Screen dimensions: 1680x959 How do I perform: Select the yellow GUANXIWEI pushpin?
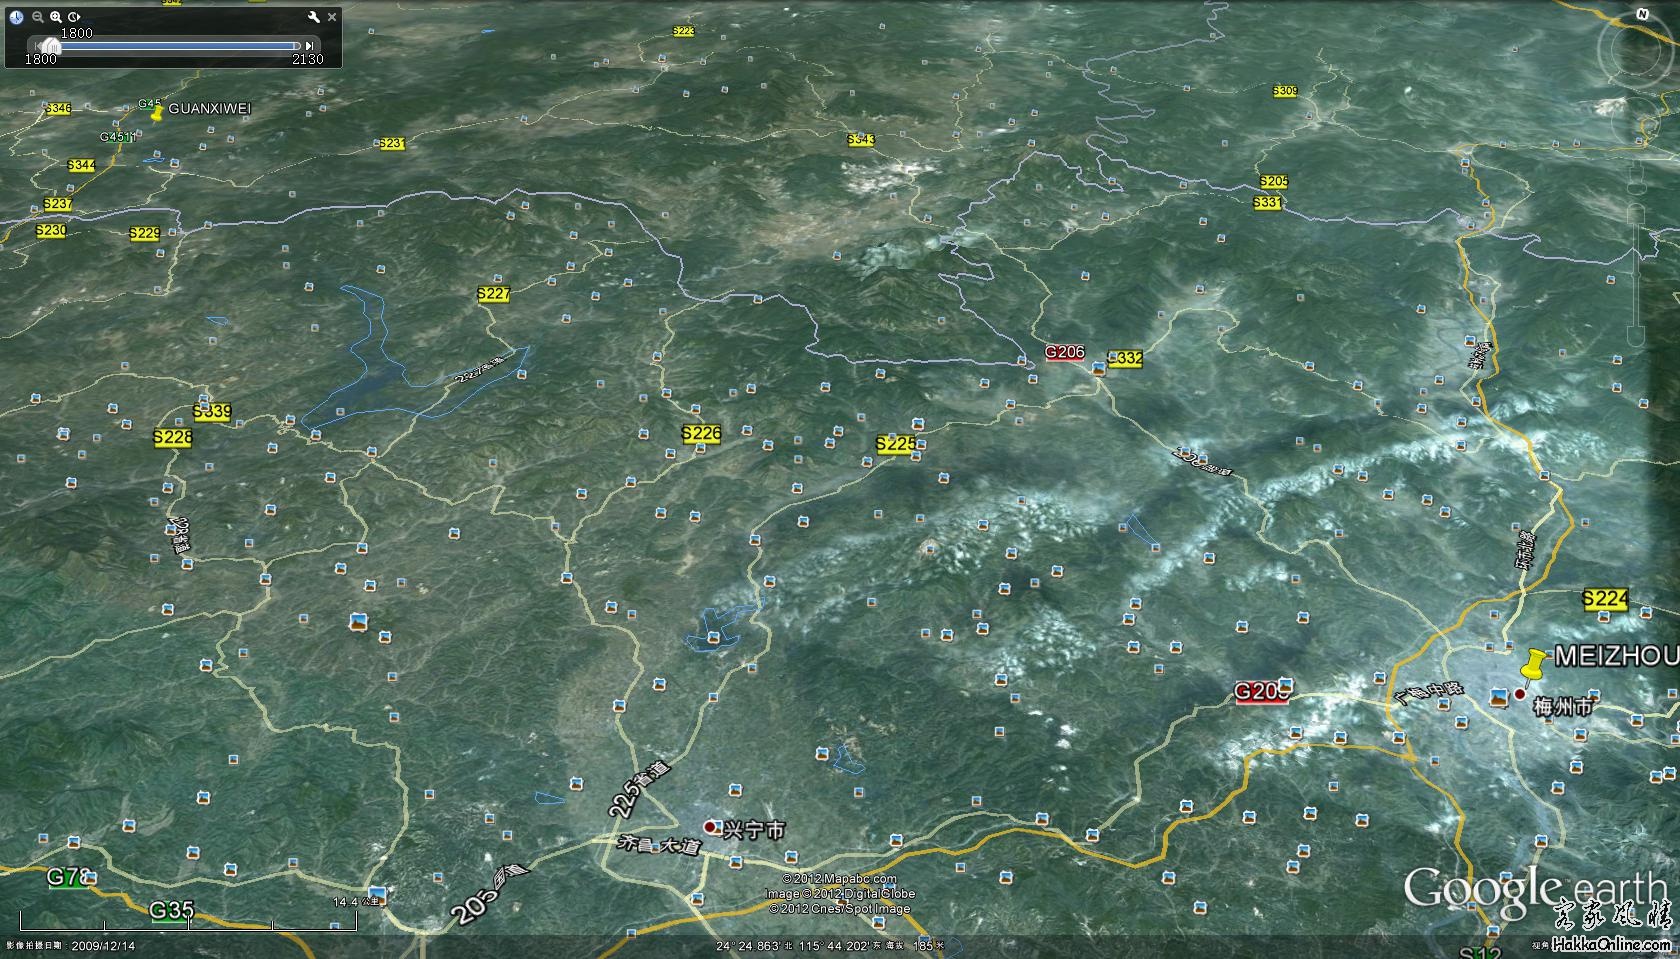coord(156,113)
